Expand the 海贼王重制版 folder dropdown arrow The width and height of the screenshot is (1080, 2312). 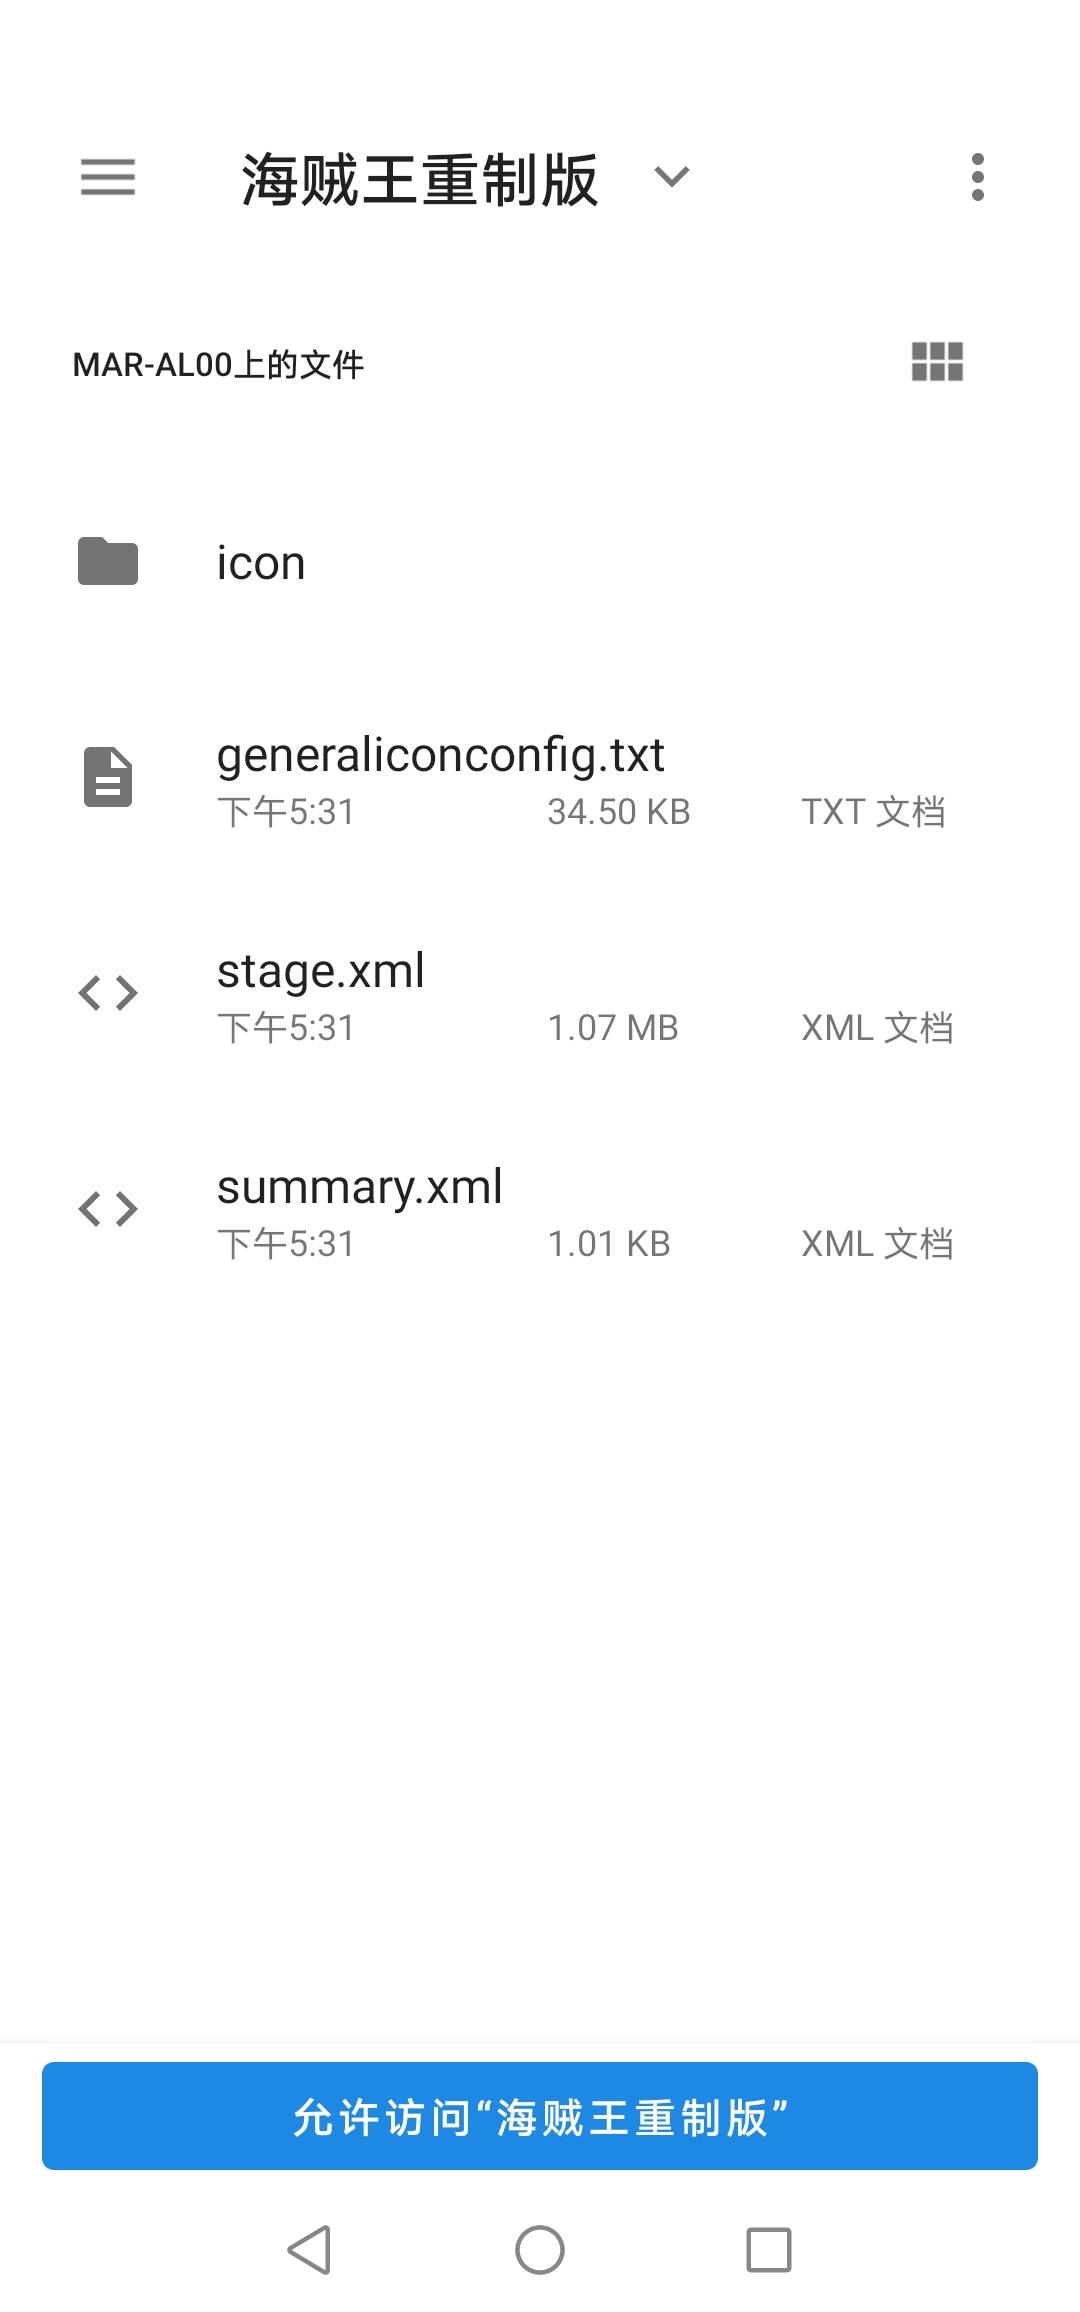coord(672,177)
